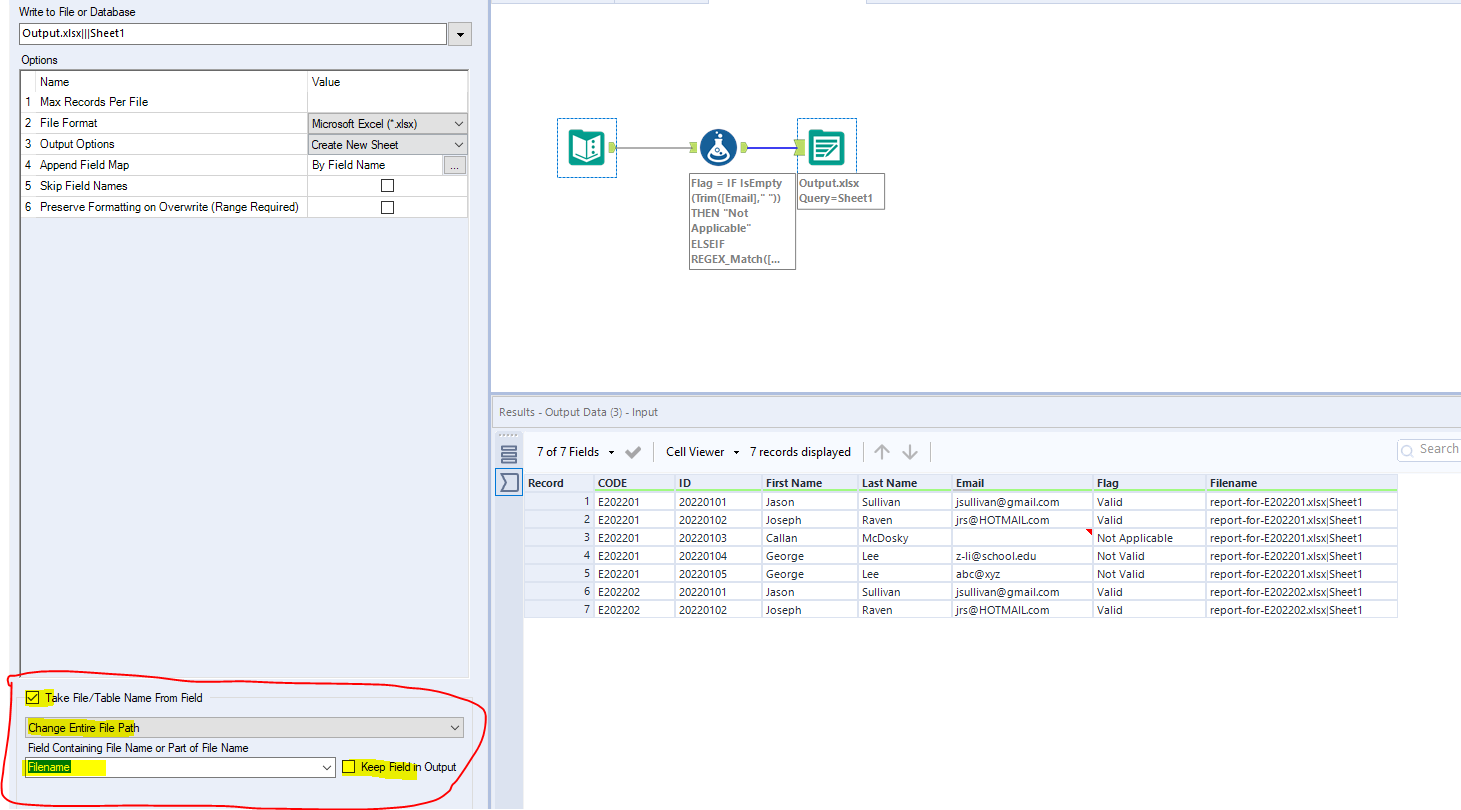Click the up arrow in the Results toolbar
Image resolution: width=1461 pixels, height=810 pixels.
[x=881, y=452]
